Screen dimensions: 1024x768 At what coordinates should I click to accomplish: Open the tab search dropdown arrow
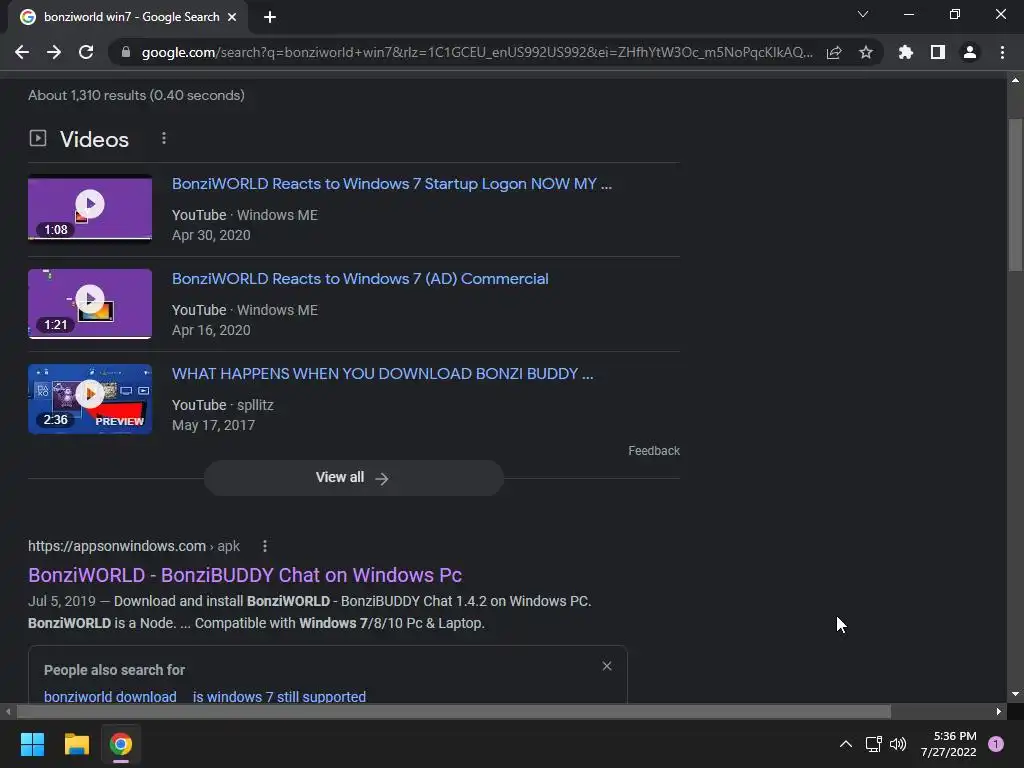tap(863, 14)
